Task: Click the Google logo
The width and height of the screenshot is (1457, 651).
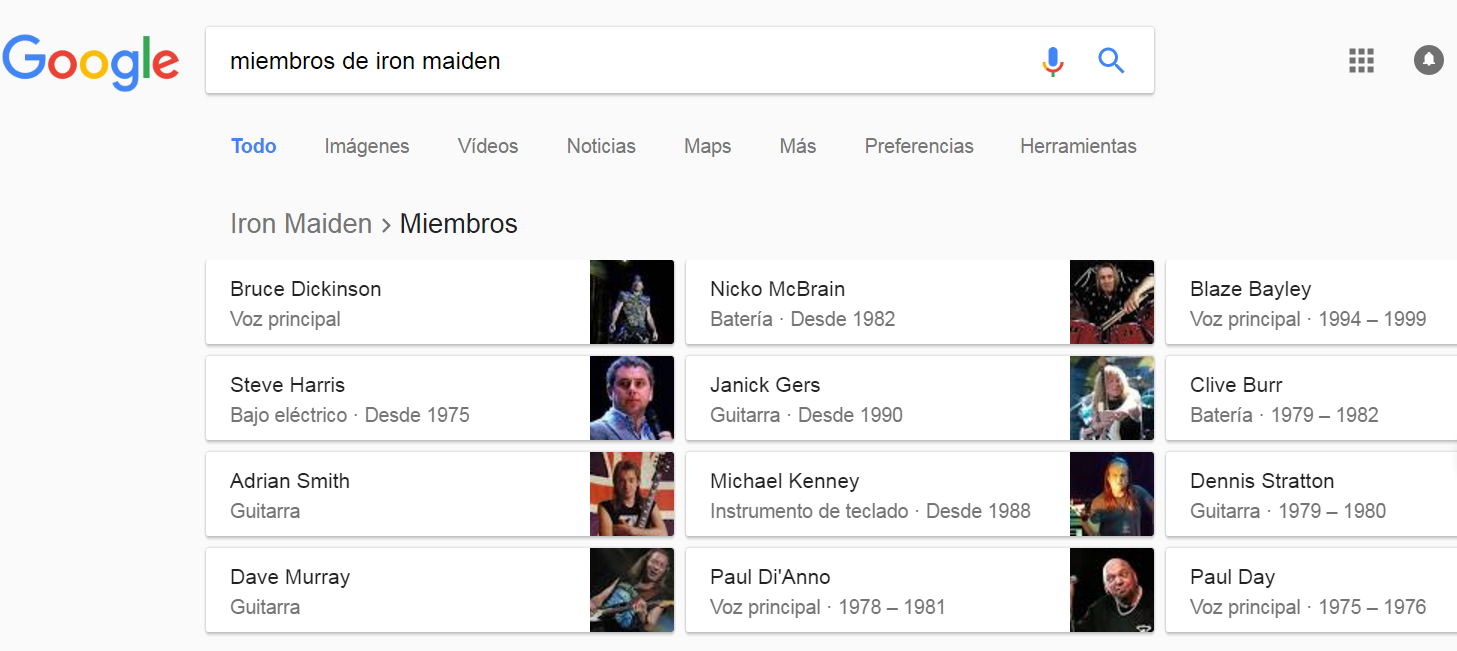Action: click(91, 62)
